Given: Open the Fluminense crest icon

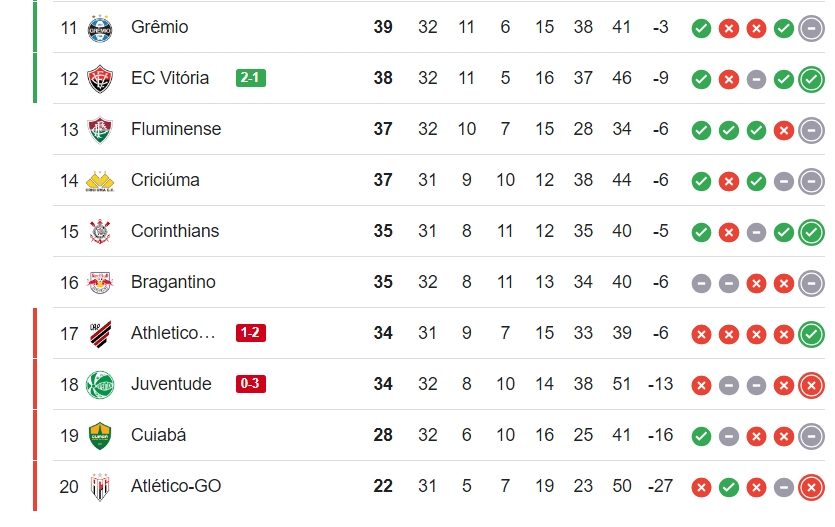Looking at the screenshot, I should point(100,130).
